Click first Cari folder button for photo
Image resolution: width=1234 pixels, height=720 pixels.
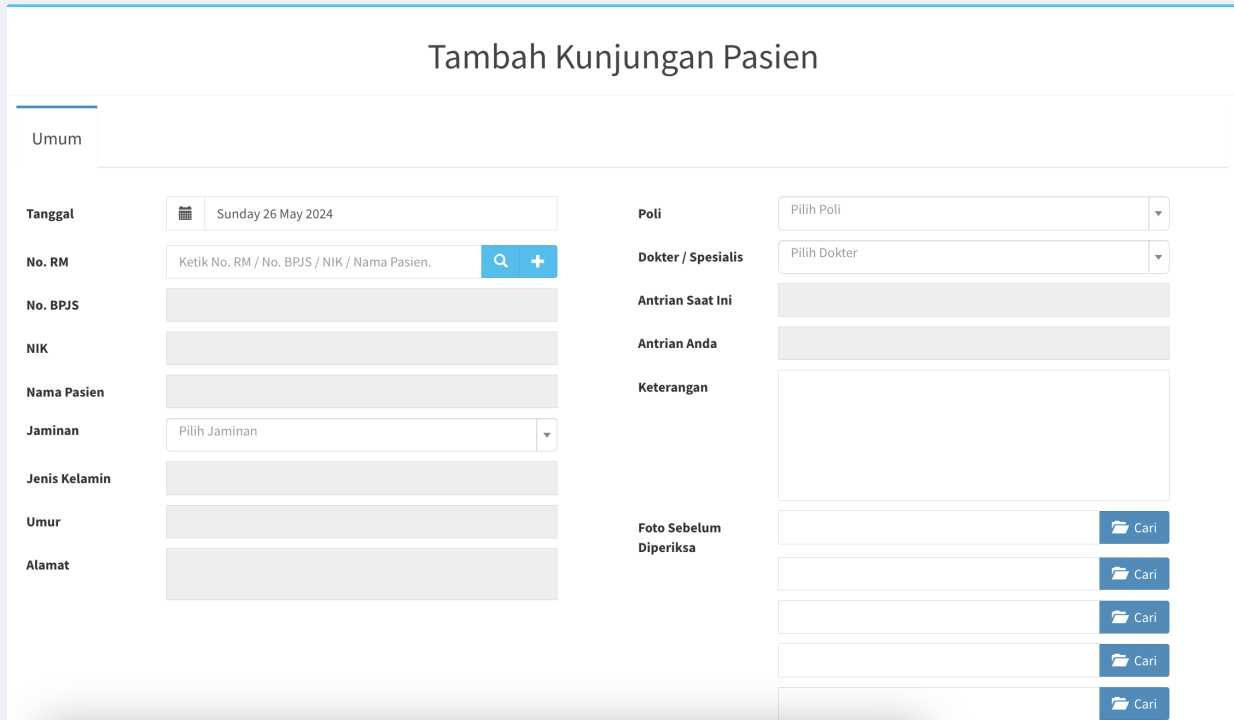tap(1133, 528)
